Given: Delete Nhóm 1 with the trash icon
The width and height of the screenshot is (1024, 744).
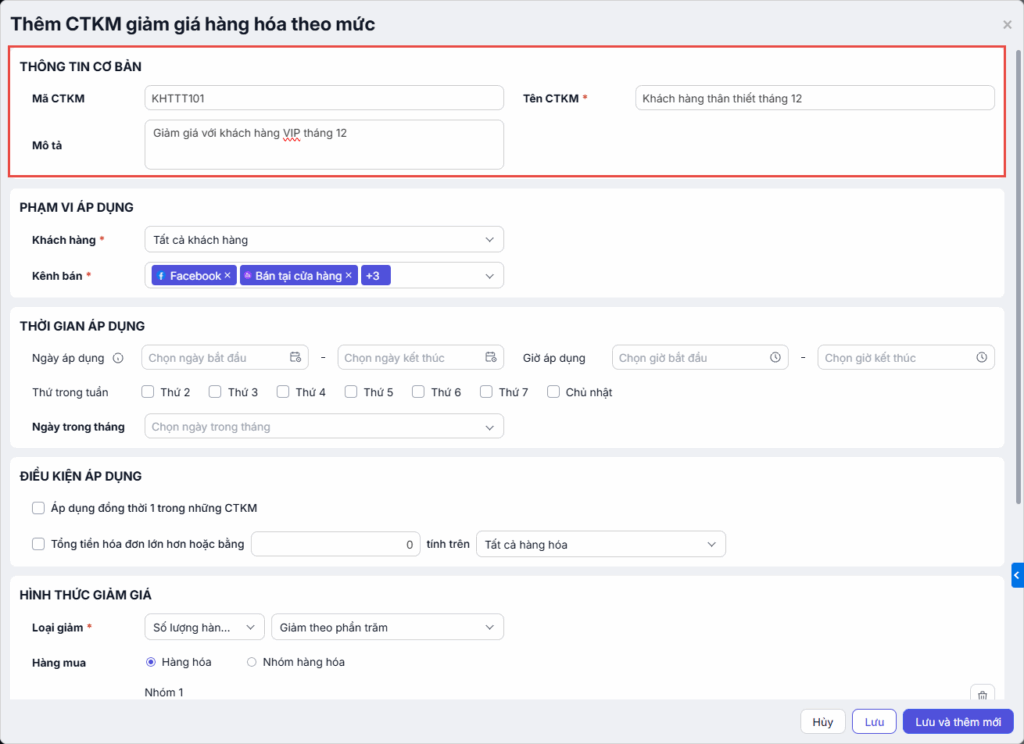Looking at the screenshot, I should pyautogui.click(x=982, y=695).
